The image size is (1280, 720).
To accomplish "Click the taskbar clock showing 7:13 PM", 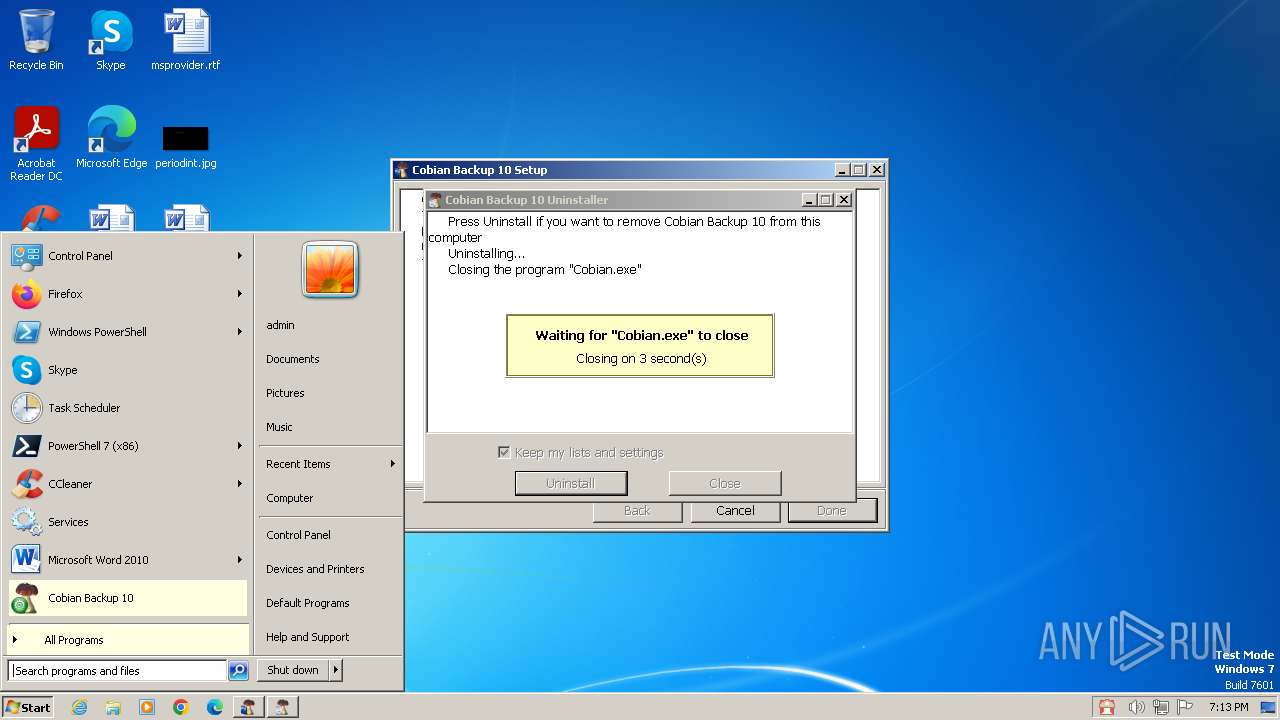I will (x=1228, y=707).
